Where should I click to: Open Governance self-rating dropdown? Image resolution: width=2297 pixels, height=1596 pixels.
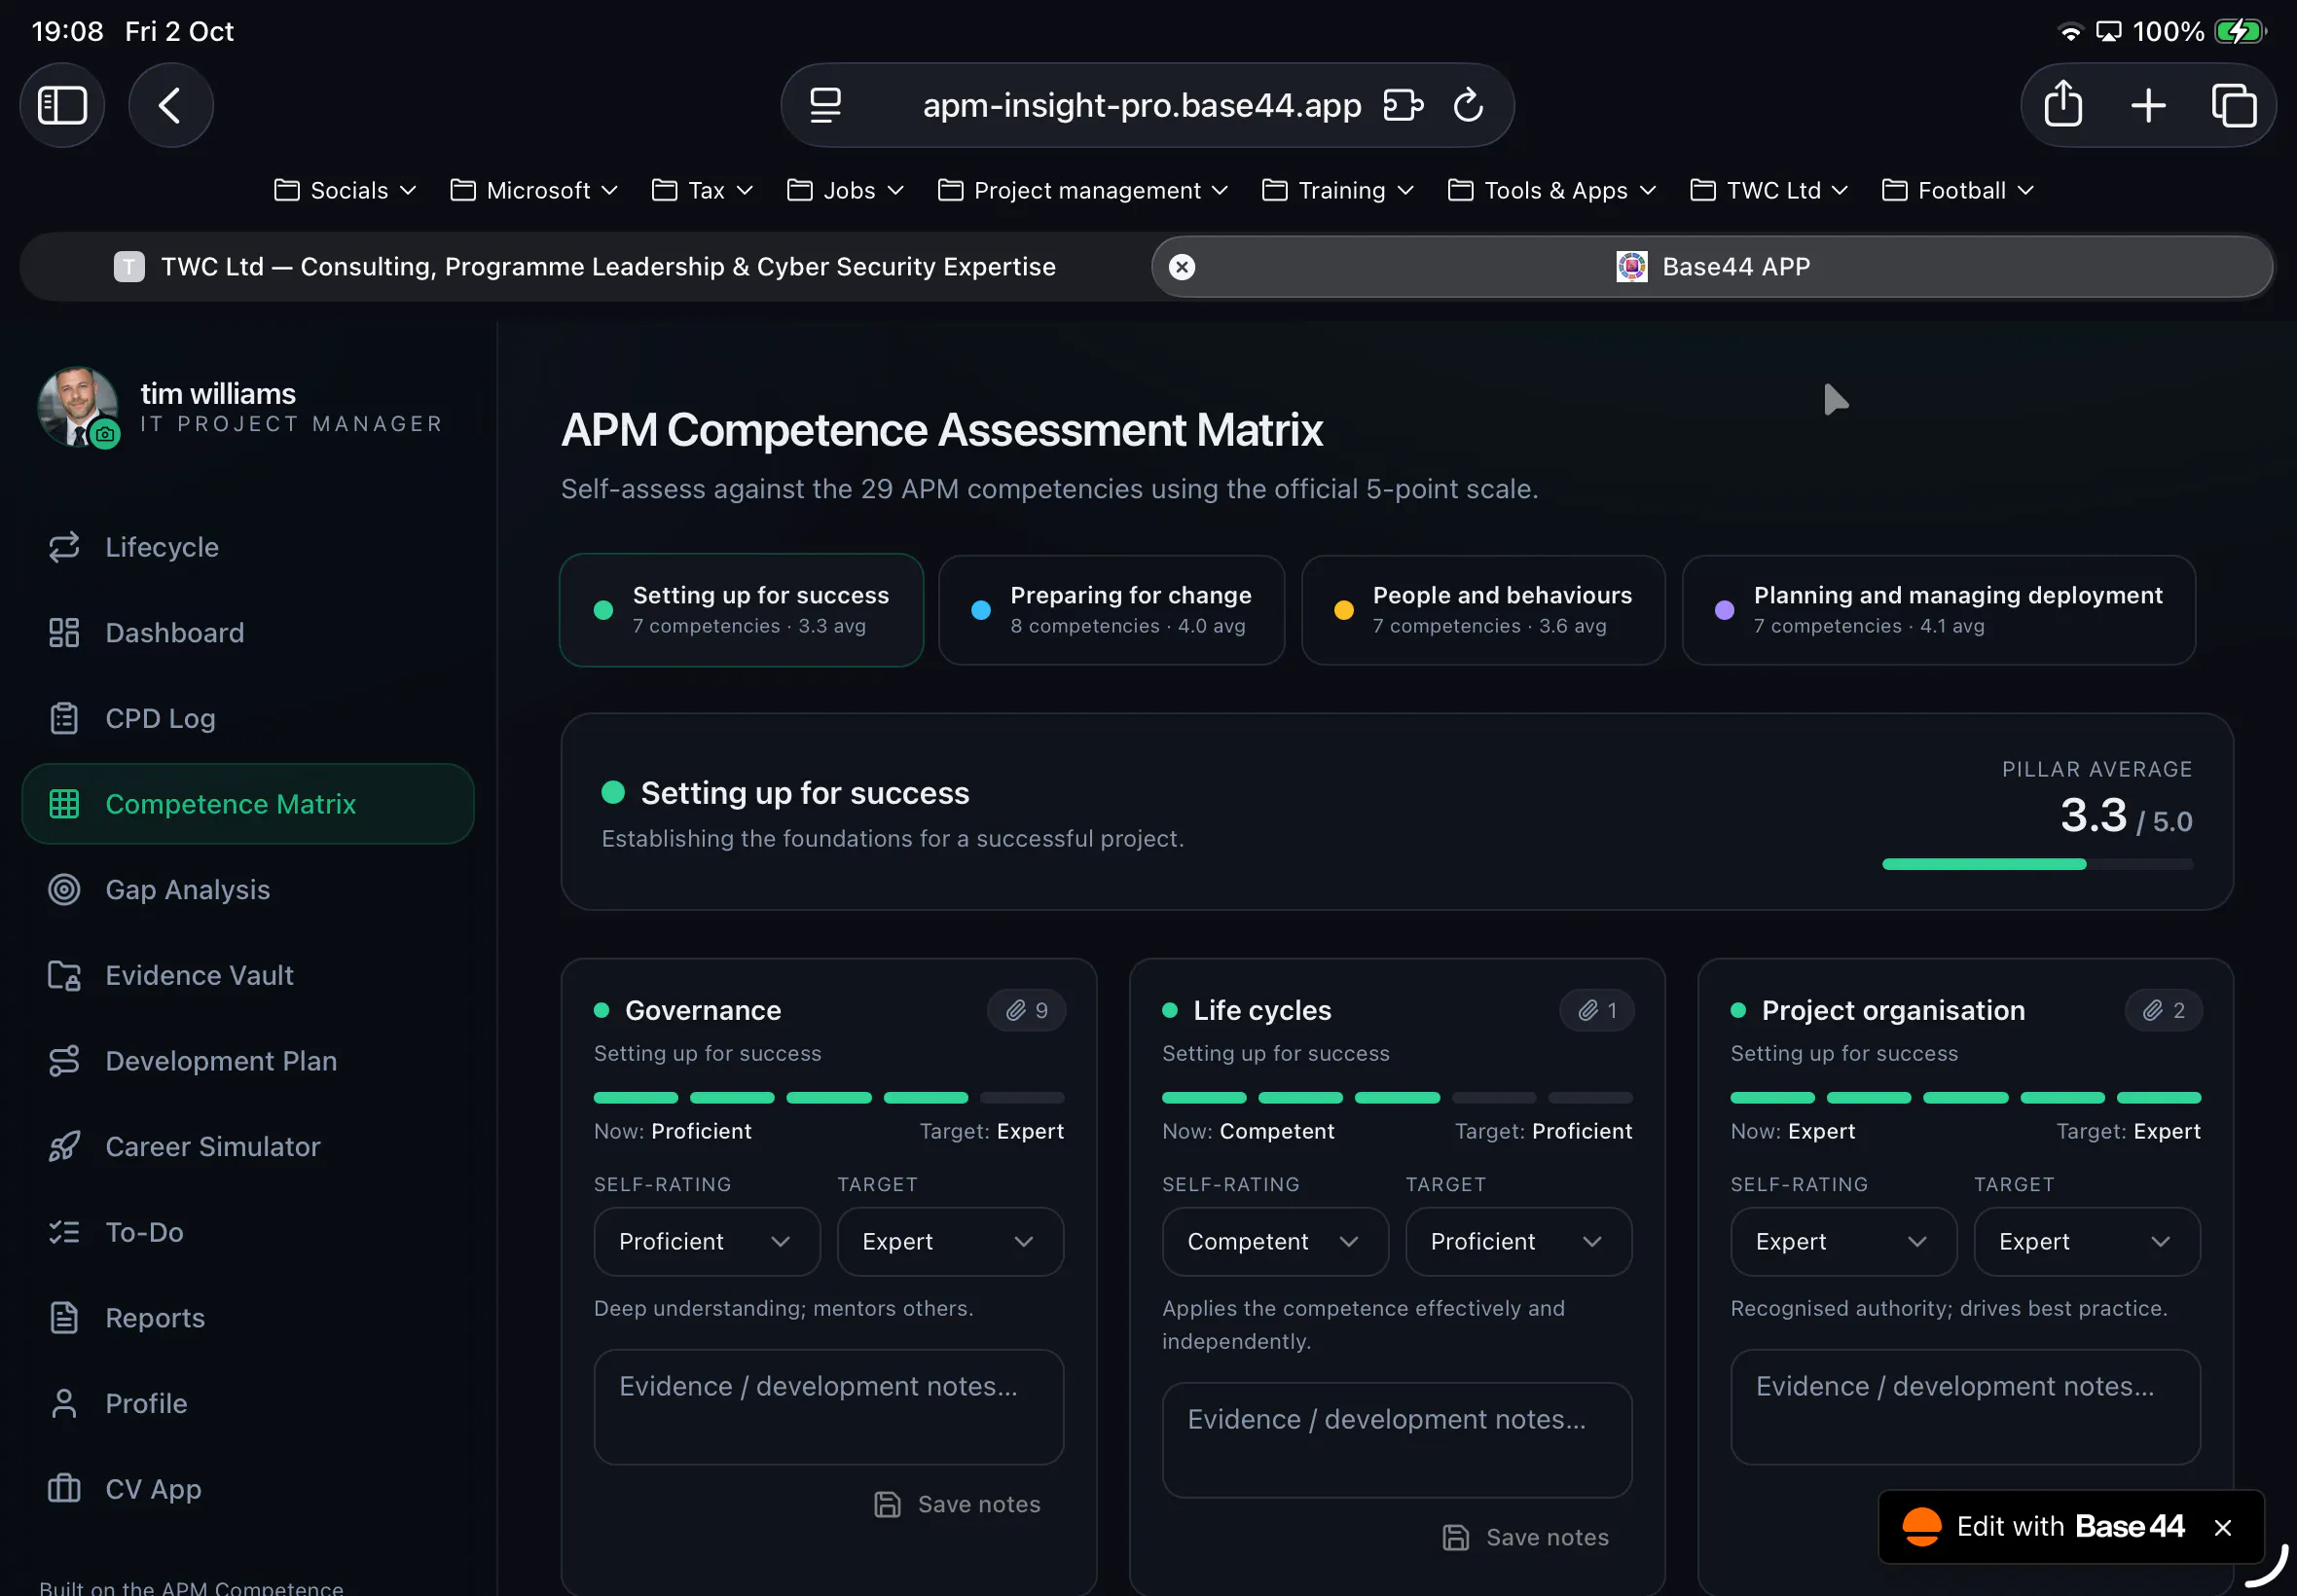click(x=707, y=1241)
